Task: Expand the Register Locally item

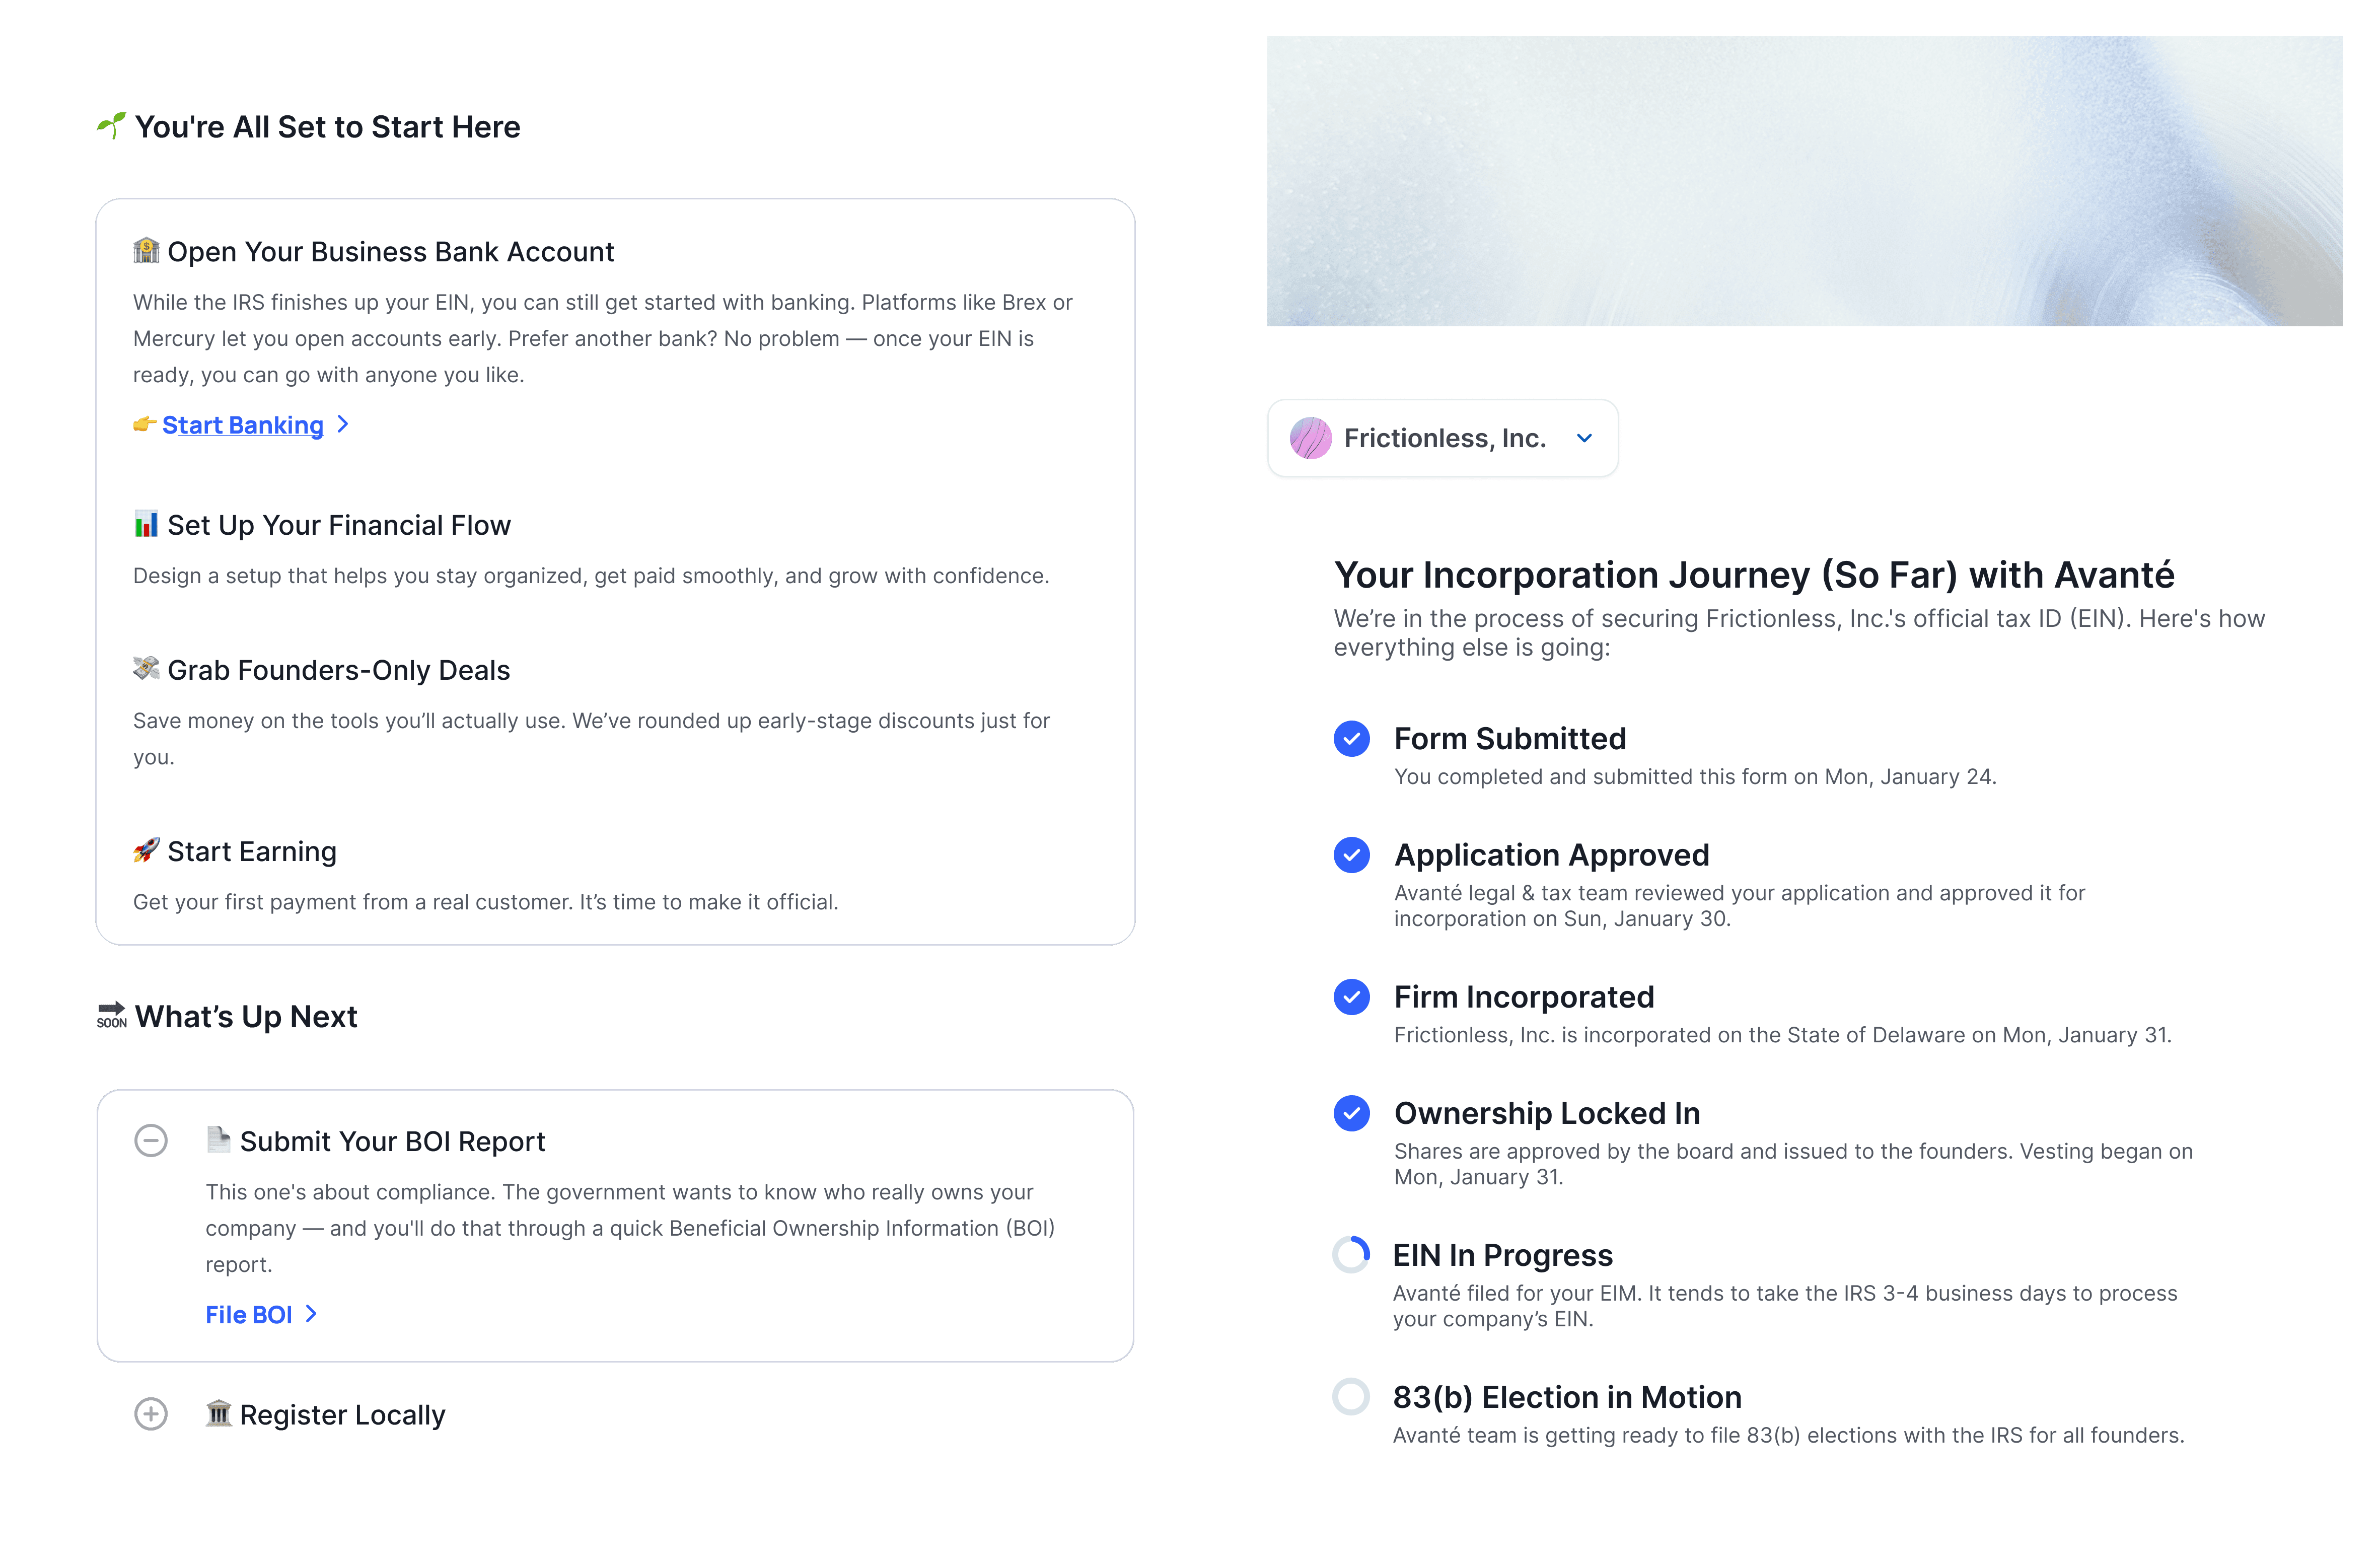Action: [151, 1414]
